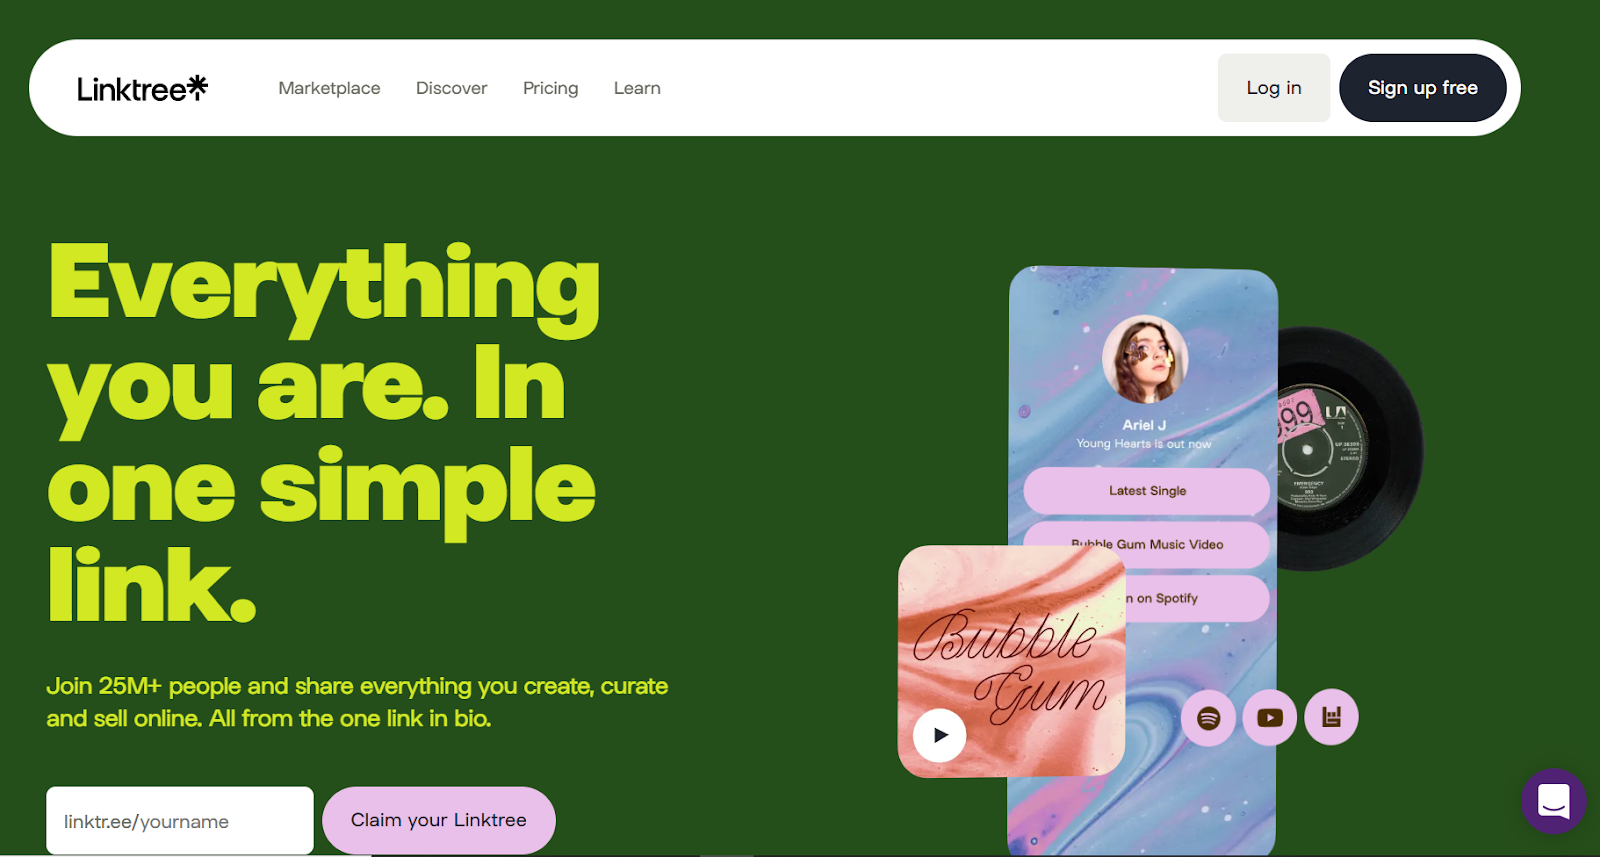
Task: Click the vinyl record image
Action: (x=1350, y=449)
